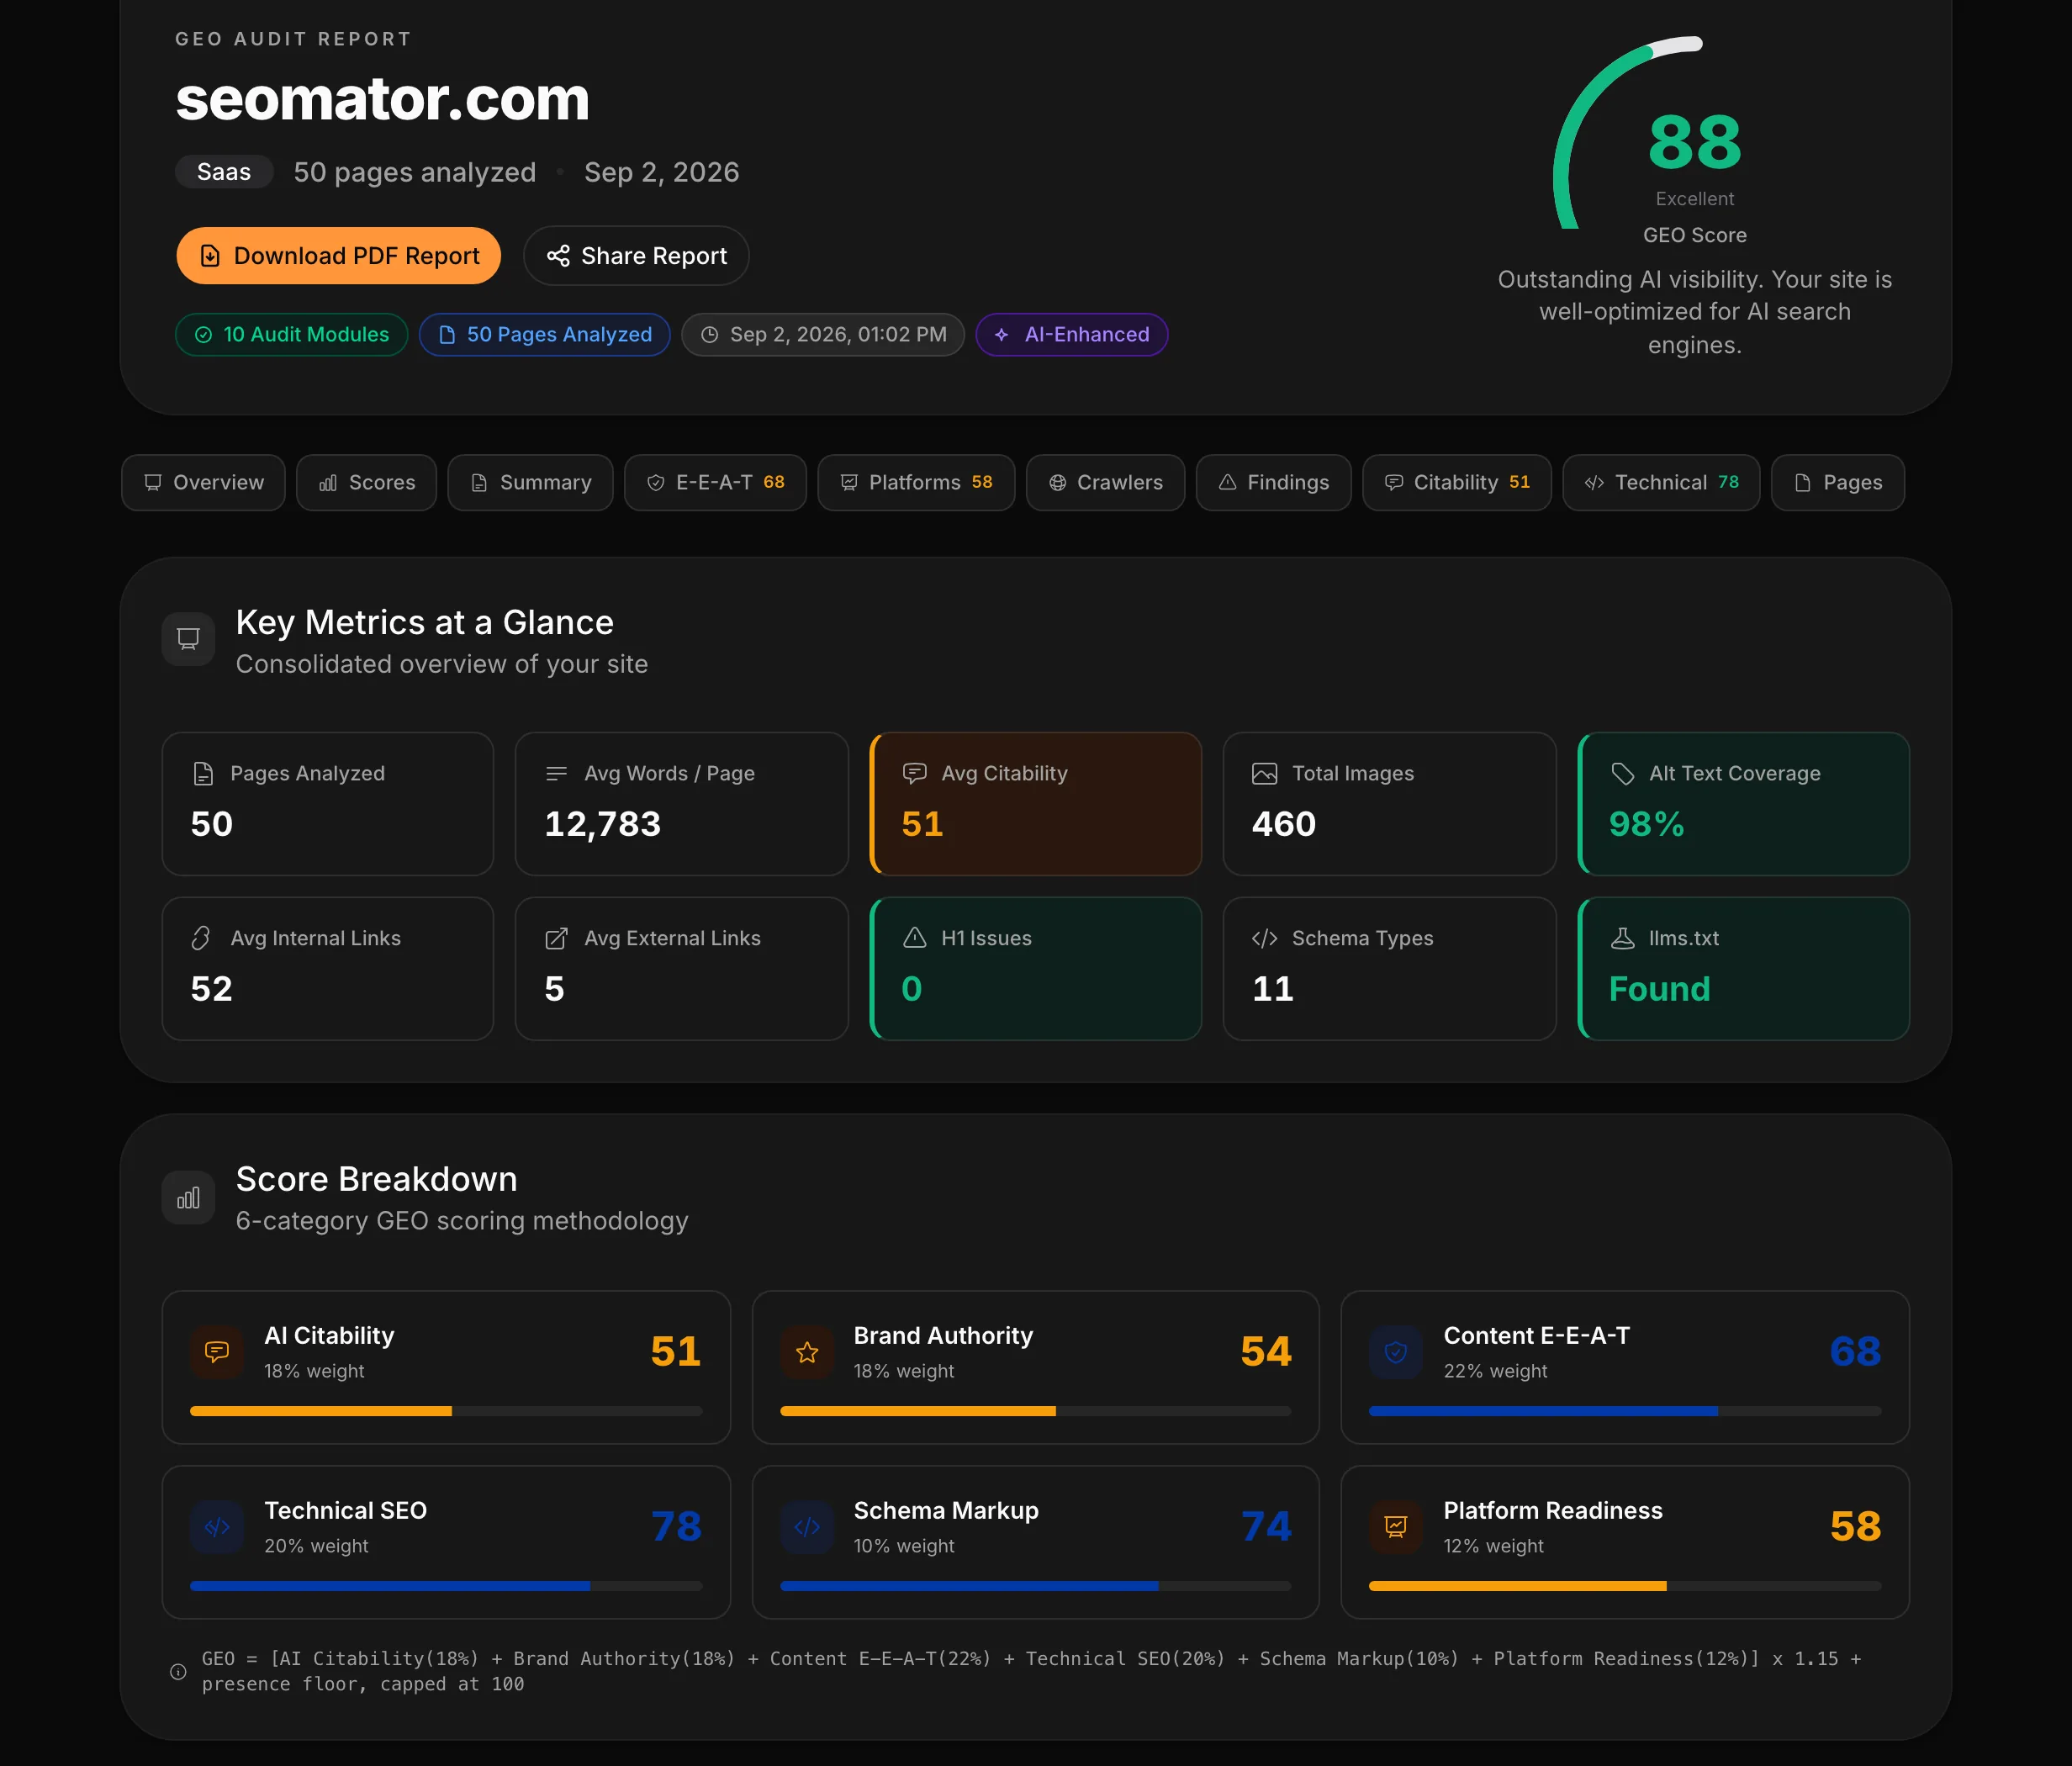Click the Schema Markup code icon
This screenshot has width=2072, height=1766.
click(807, 1527)
